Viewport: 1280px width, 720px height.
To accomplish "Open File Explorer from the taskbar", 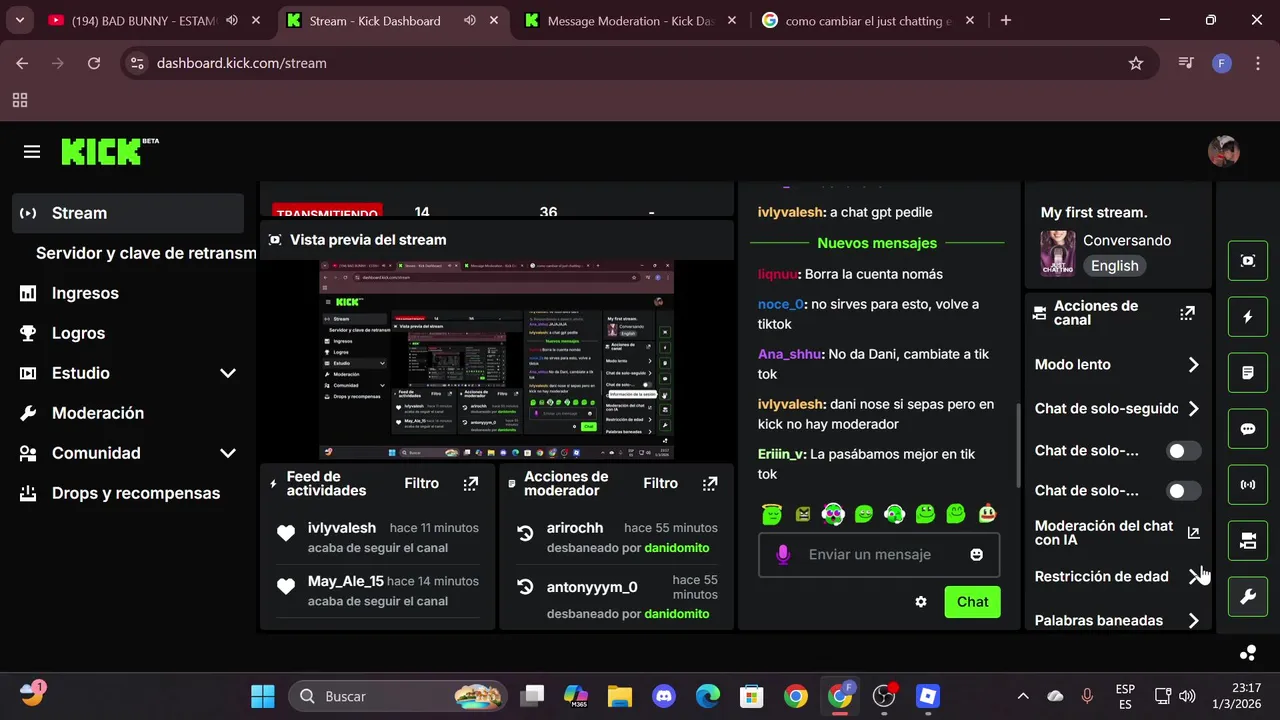I will (x=620, y=696).
